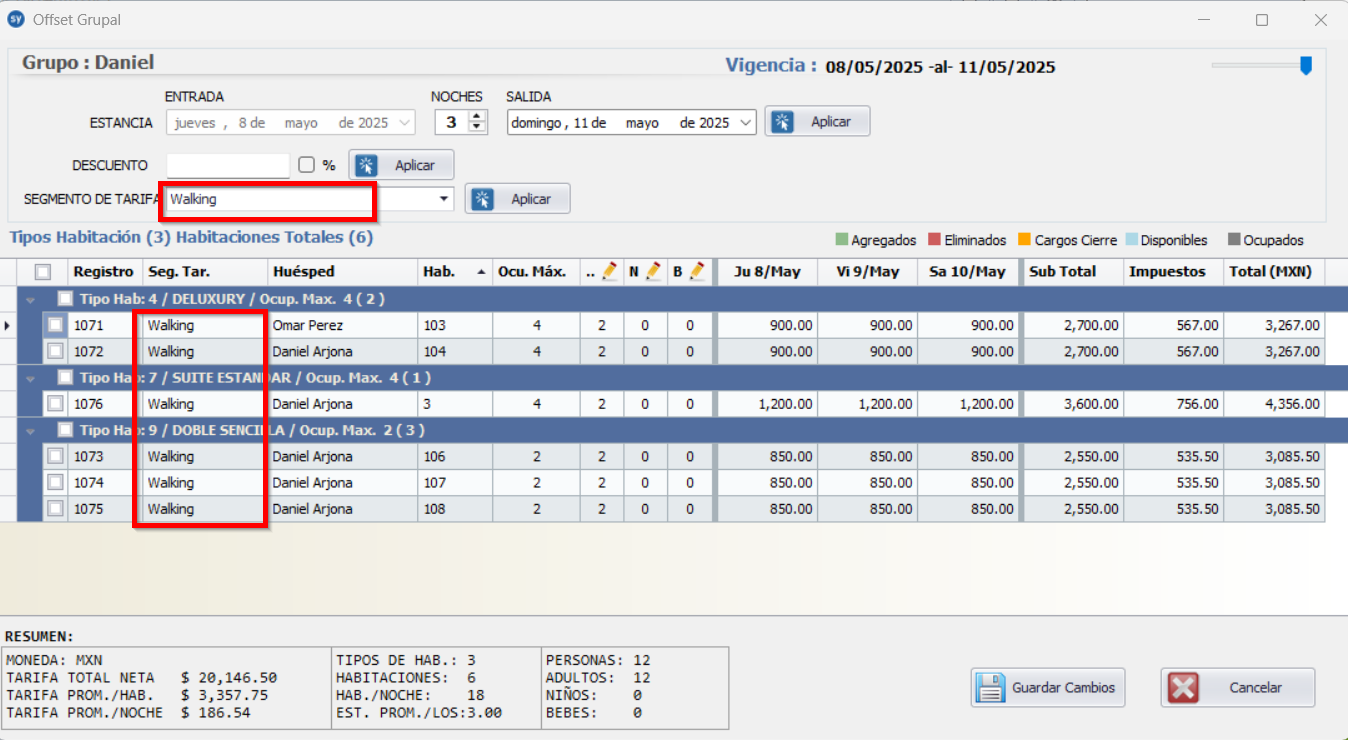Collapse the SUITE ESTANDAR room type group
The image size is (1348, 740).
[30, 378]
